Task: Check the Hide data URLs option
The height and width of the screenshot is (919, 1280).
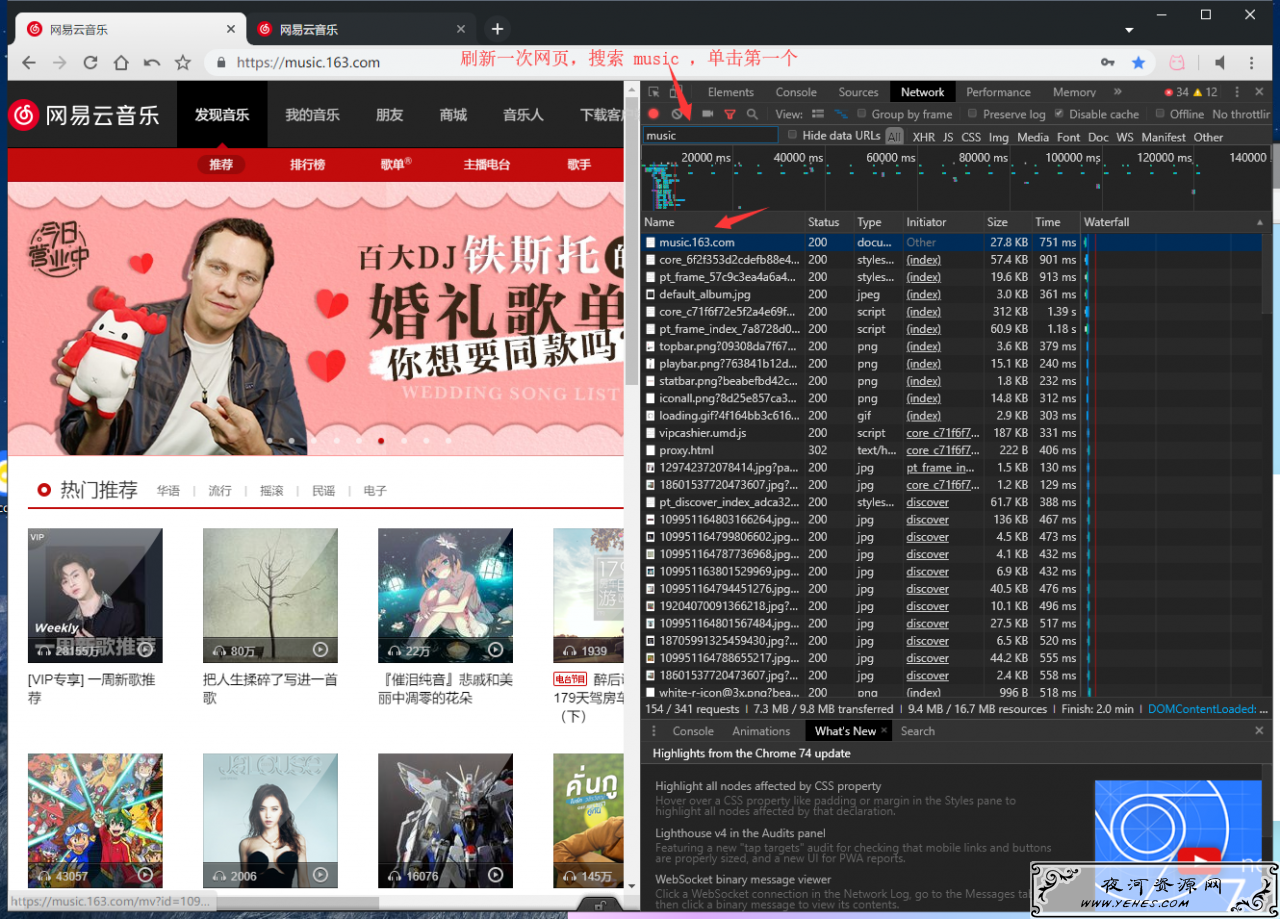Action: (793, 135)
